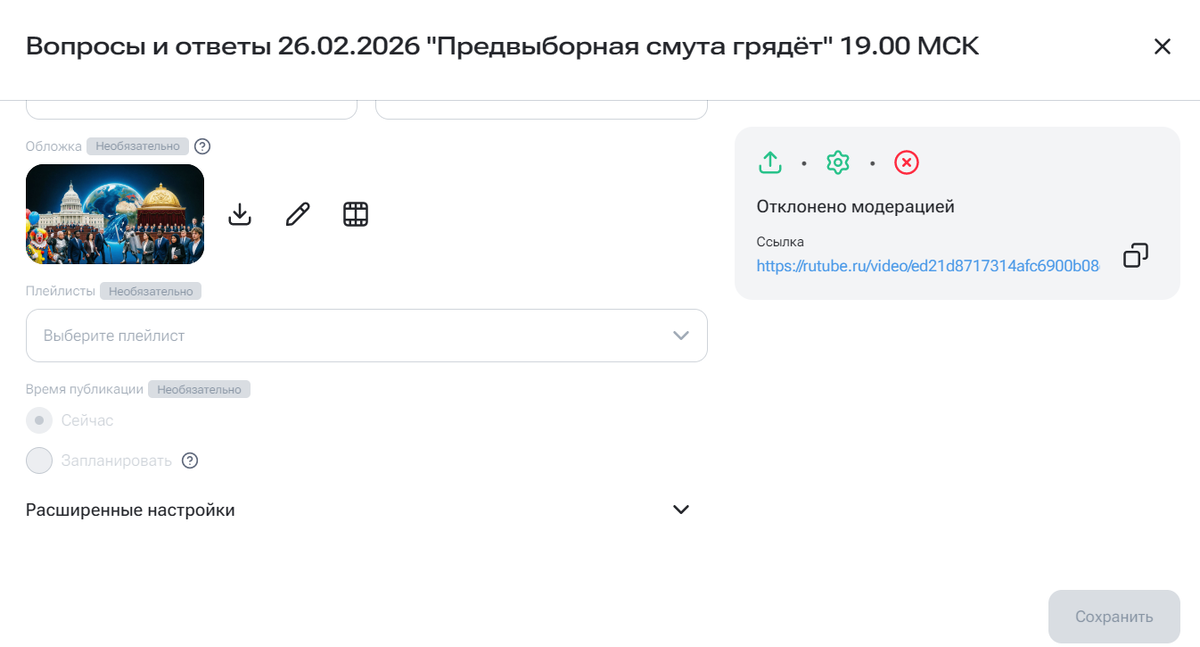Select the pencil icon to edit the cover
Image resolution: width=1200 pixels, height=647 pixels.
[x=297, y=214]
